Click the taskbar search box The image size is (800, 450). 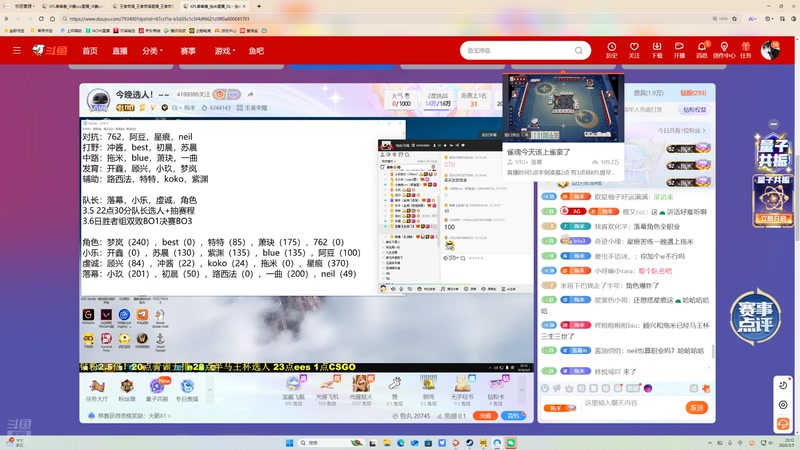(332, 443)
